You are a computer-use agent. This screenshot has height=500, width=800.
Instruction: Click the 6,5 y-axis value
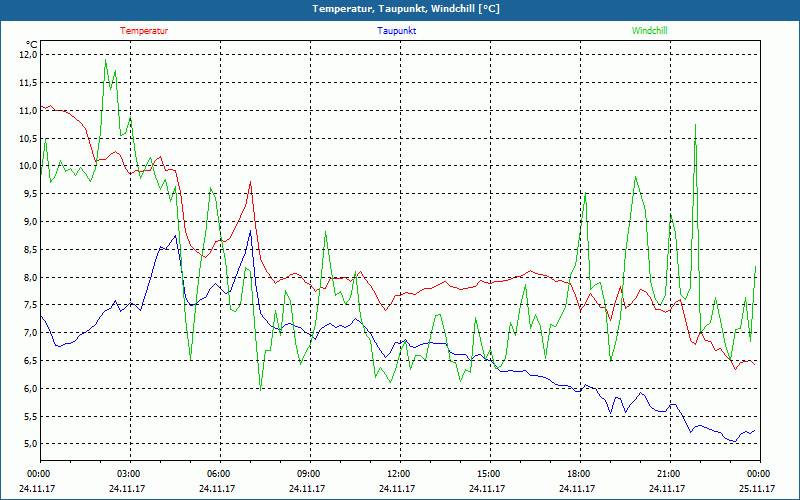click(30, 361)
